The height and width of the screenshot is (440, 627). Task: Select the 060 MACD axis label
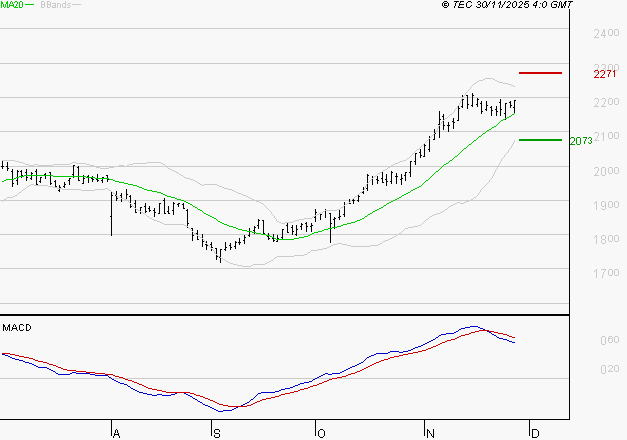(609, 340)
